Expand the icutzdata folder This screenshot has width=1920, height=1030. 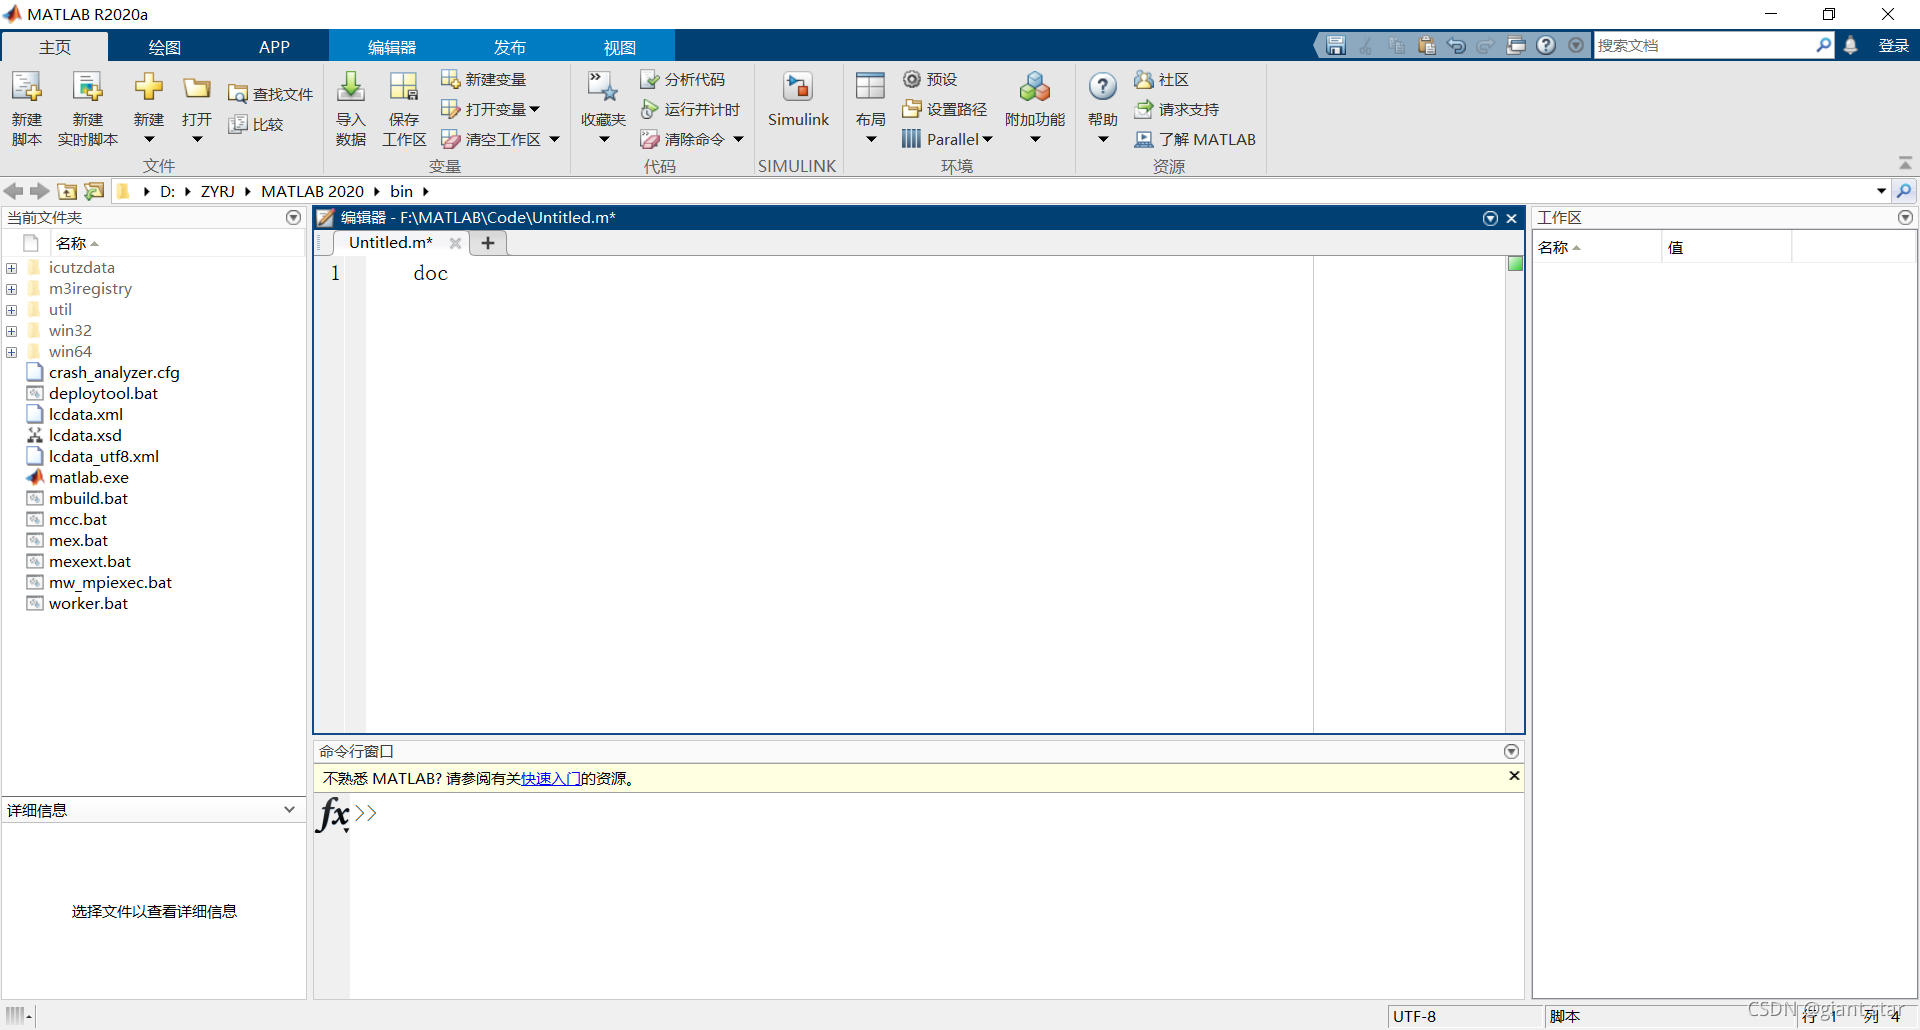[11, 268]
